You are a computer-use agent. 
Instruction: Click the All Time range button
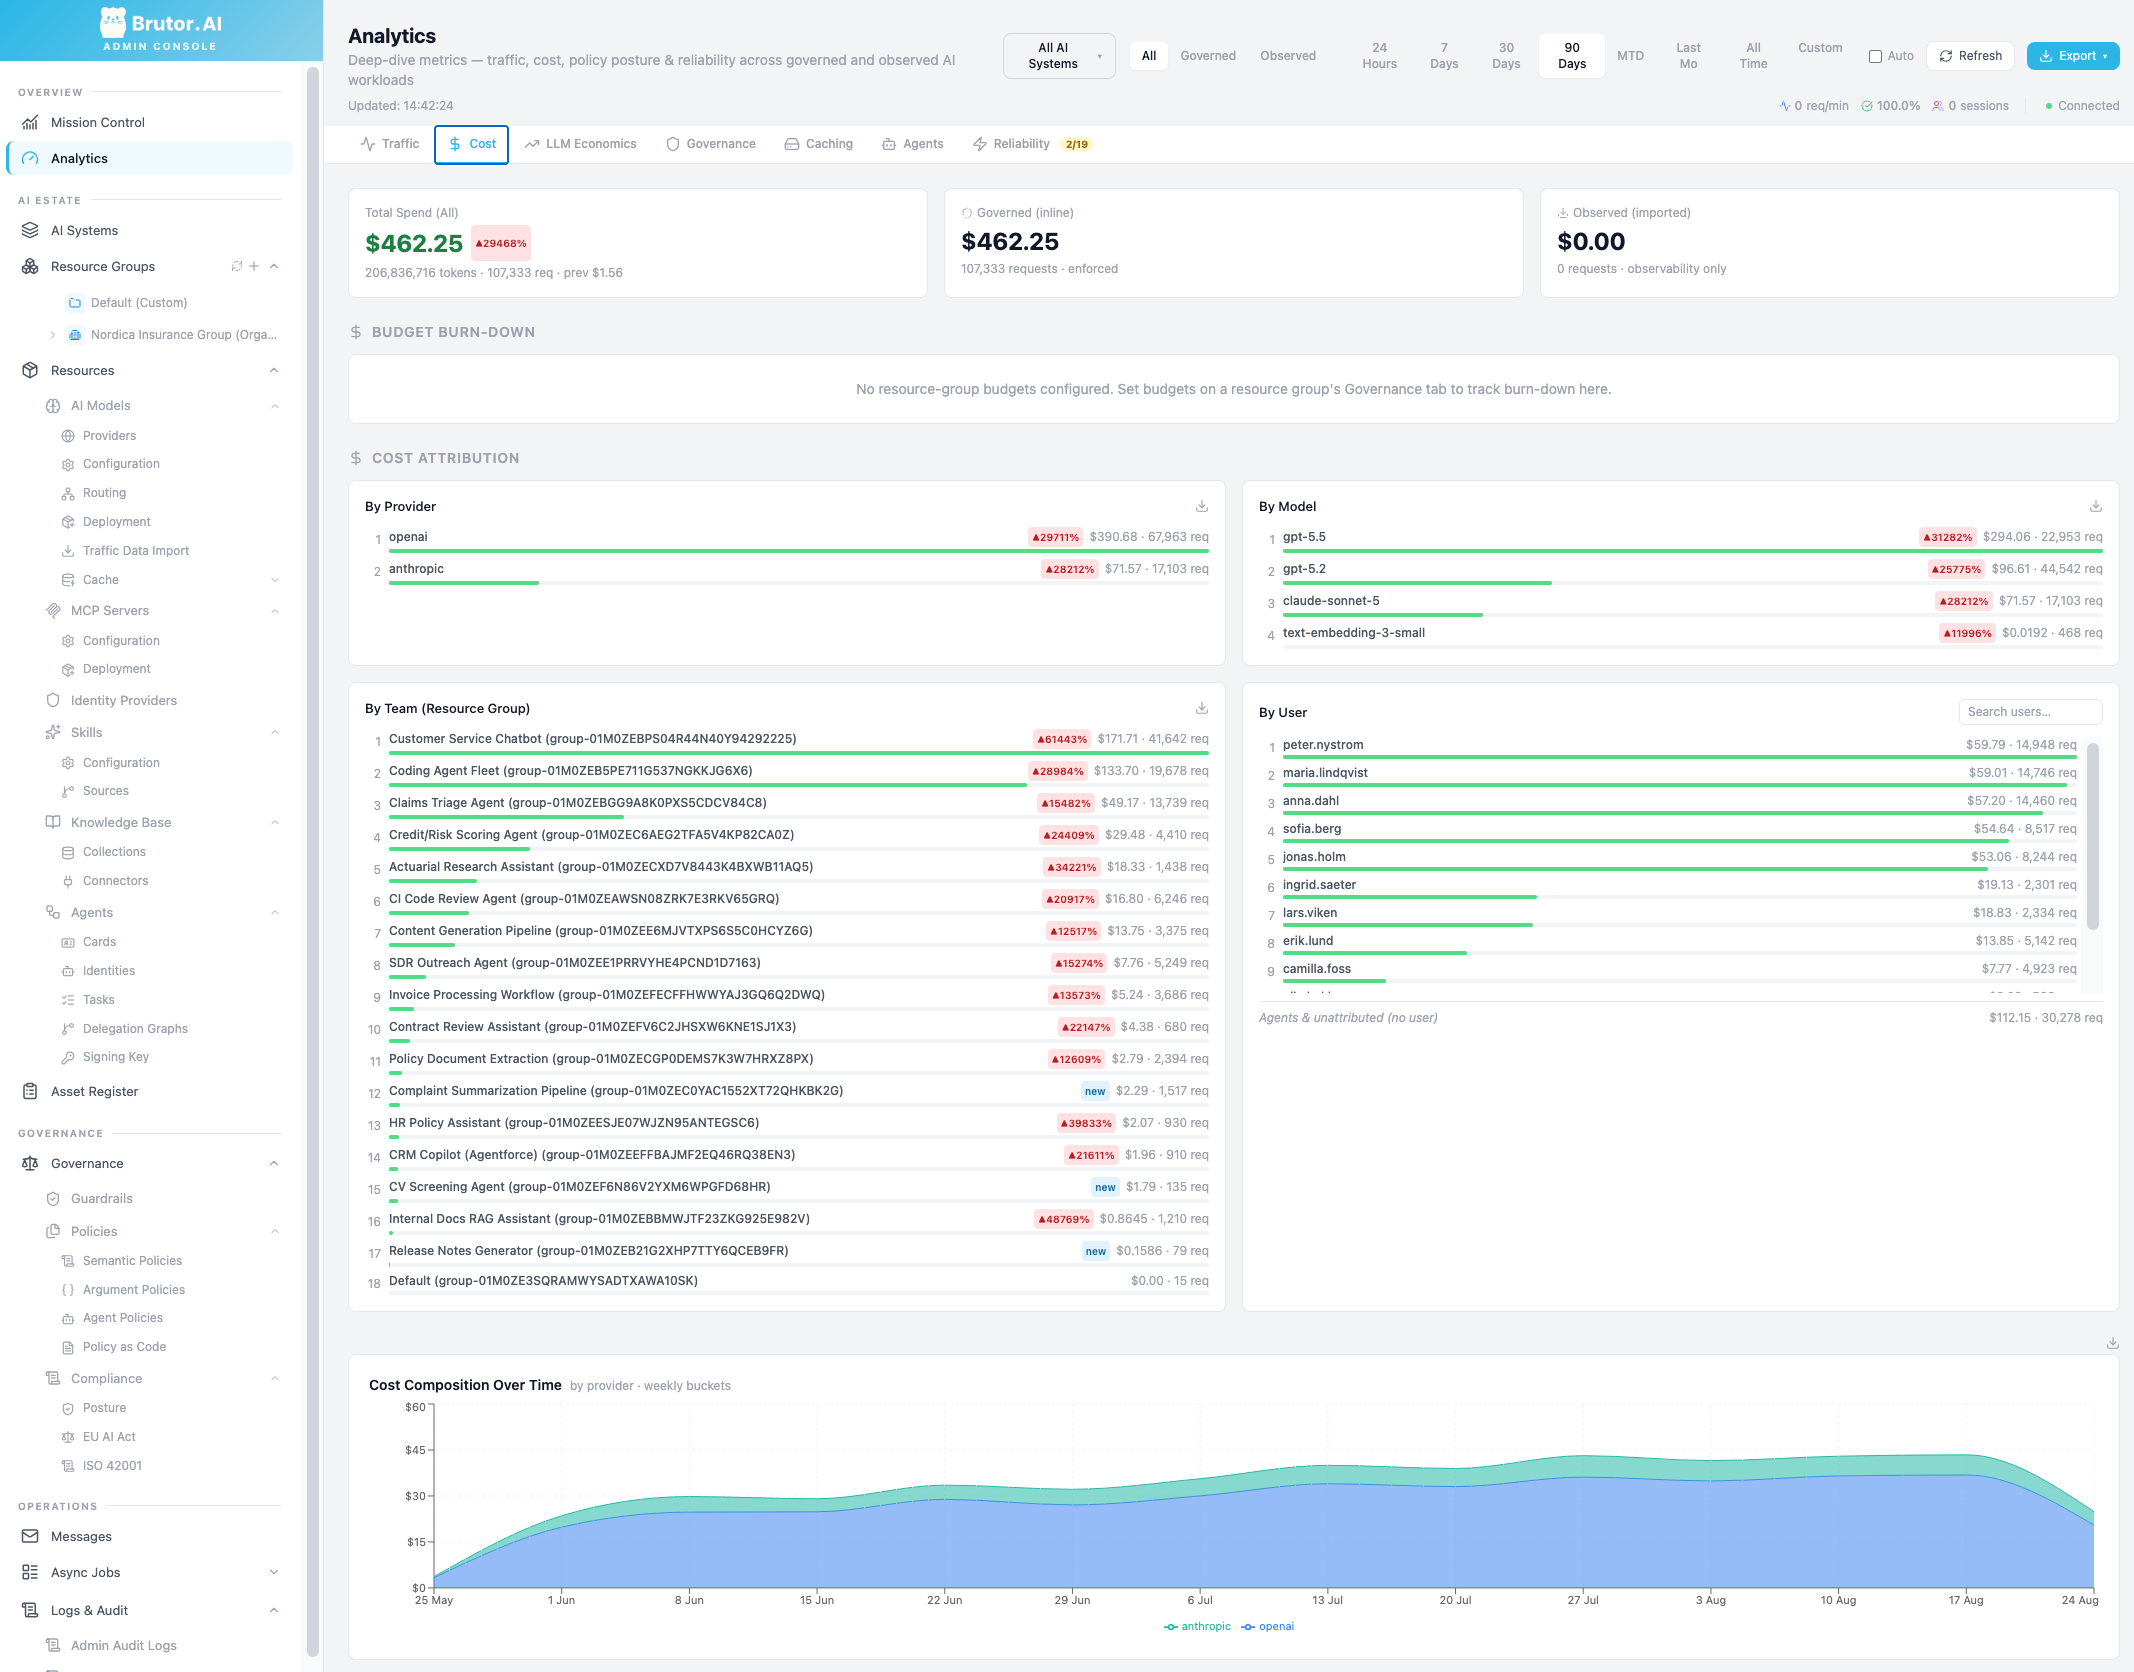pos(1753,56)
